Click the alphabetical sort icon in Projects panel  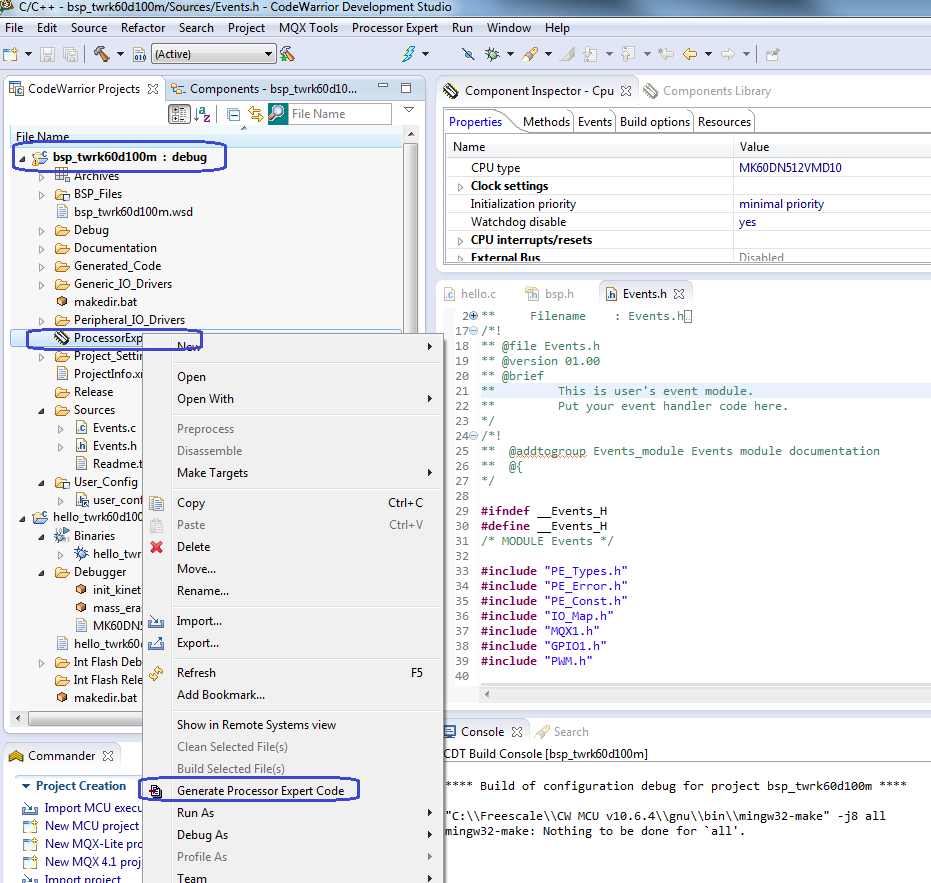click(x=202, y=114)
